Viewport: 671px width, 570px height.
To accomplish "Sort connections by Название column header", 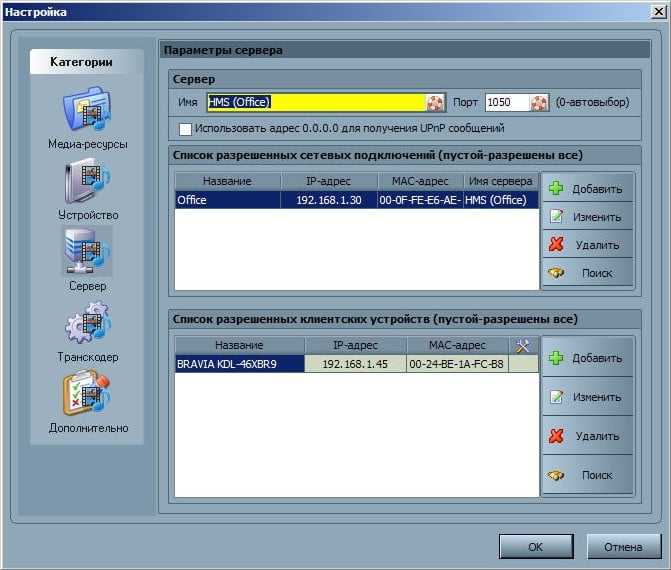I will [228, 181].
